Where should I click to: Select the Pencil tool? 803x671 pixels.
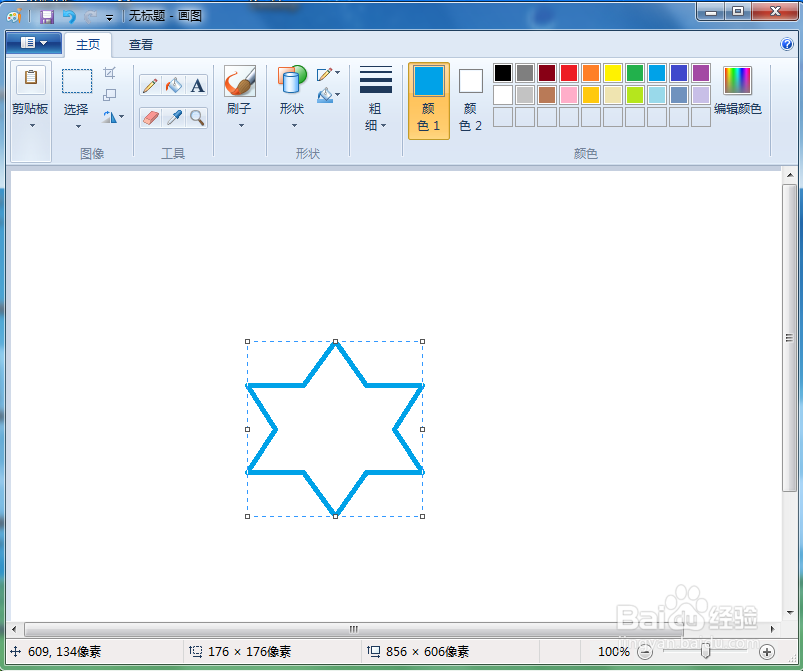tap(150, 86)
